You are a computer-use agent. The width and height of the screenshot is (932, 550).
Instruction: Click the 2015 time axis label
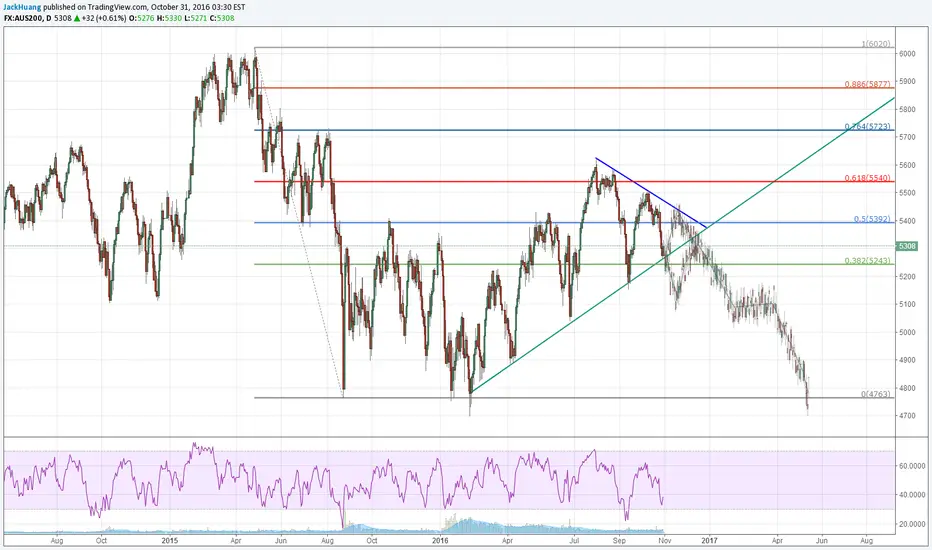coord(170,541)
